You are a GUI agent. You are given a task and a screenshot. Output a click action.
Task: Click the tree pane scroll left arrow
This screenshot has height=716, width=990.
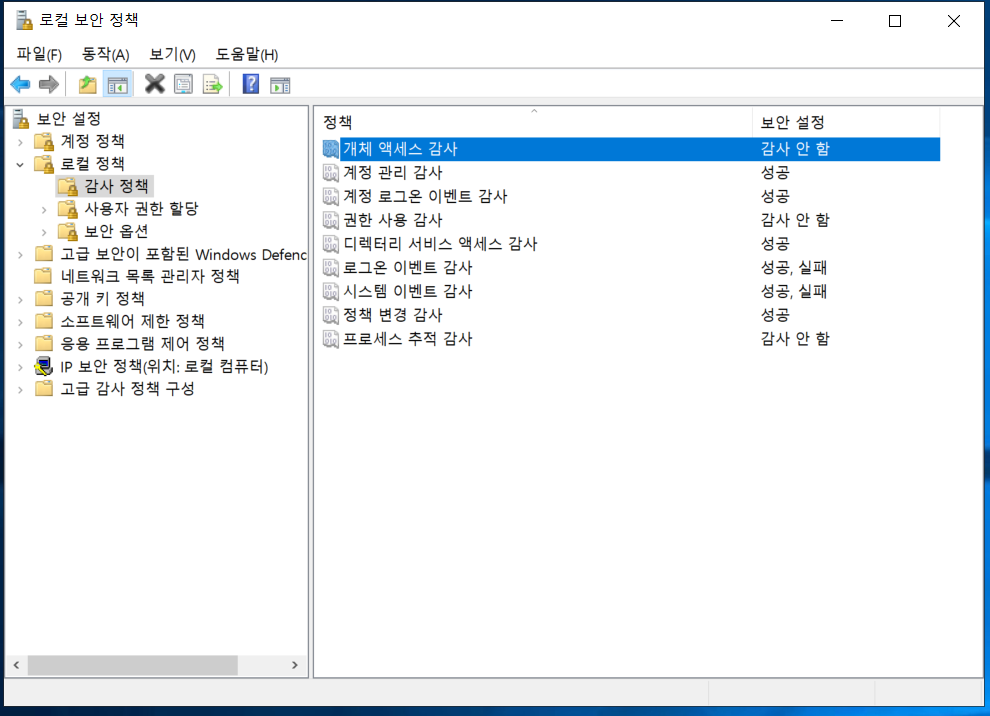click(x=16, y=665)
